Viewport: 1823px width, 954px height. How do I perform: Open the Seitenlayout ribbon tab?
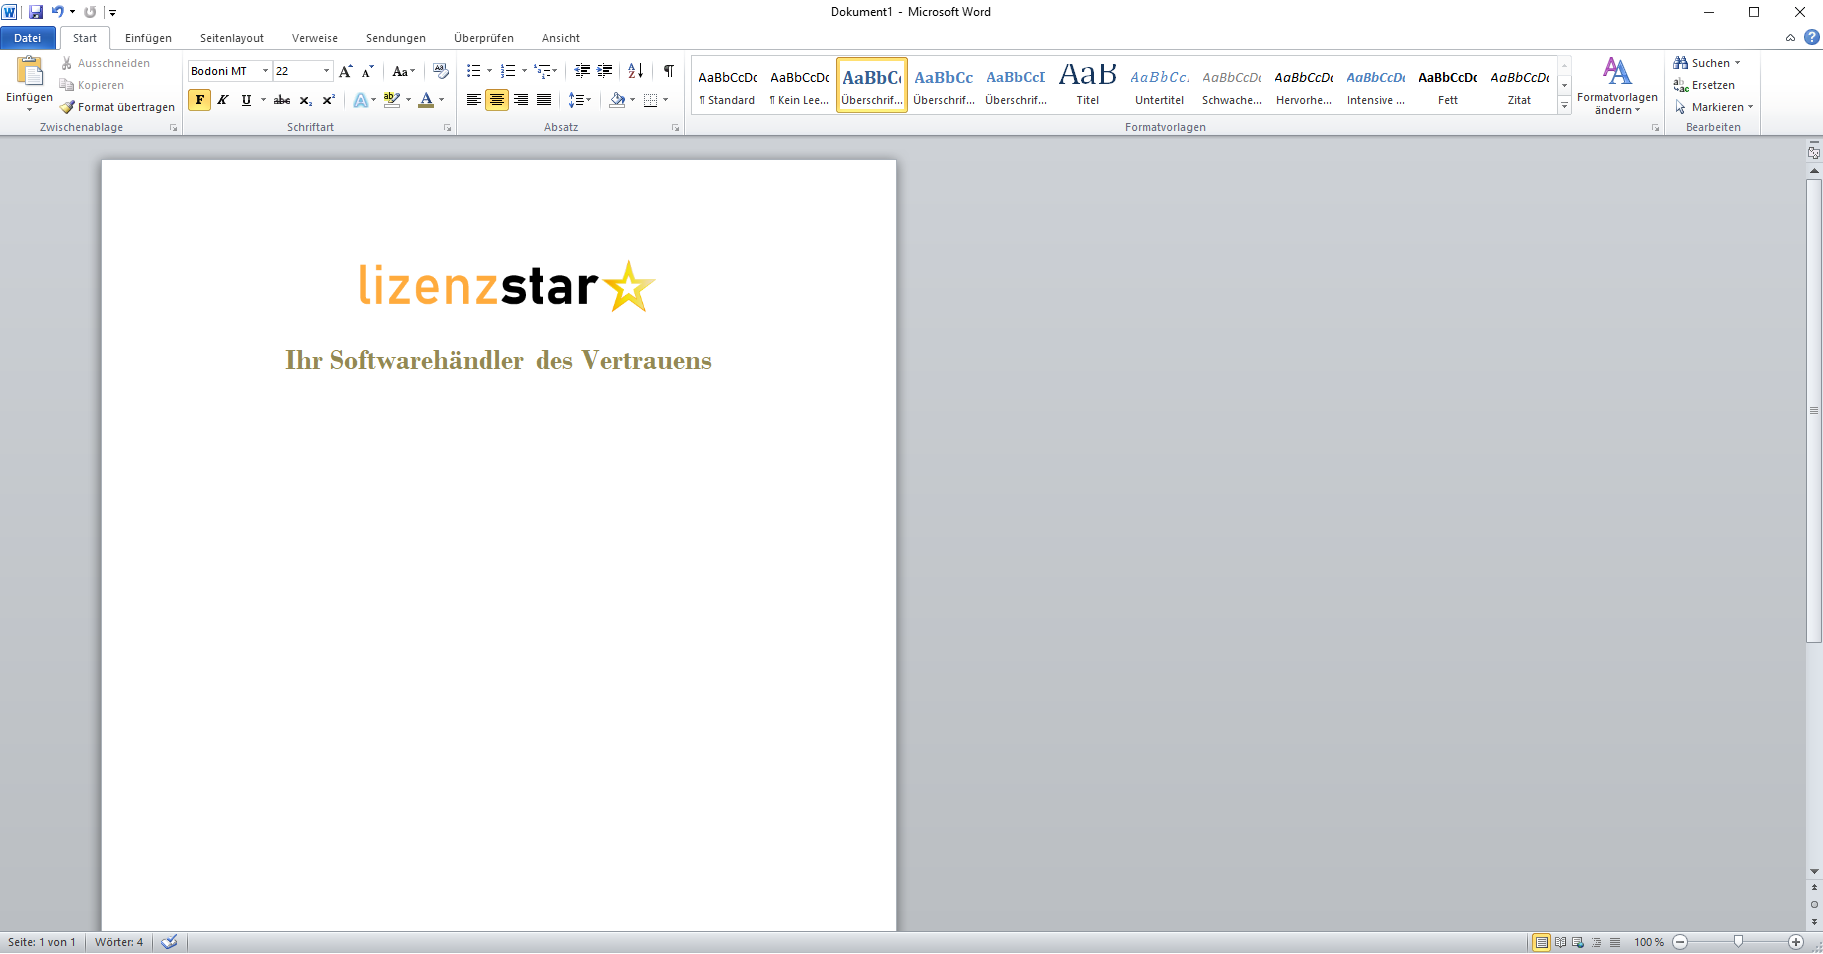coord(231,38)
